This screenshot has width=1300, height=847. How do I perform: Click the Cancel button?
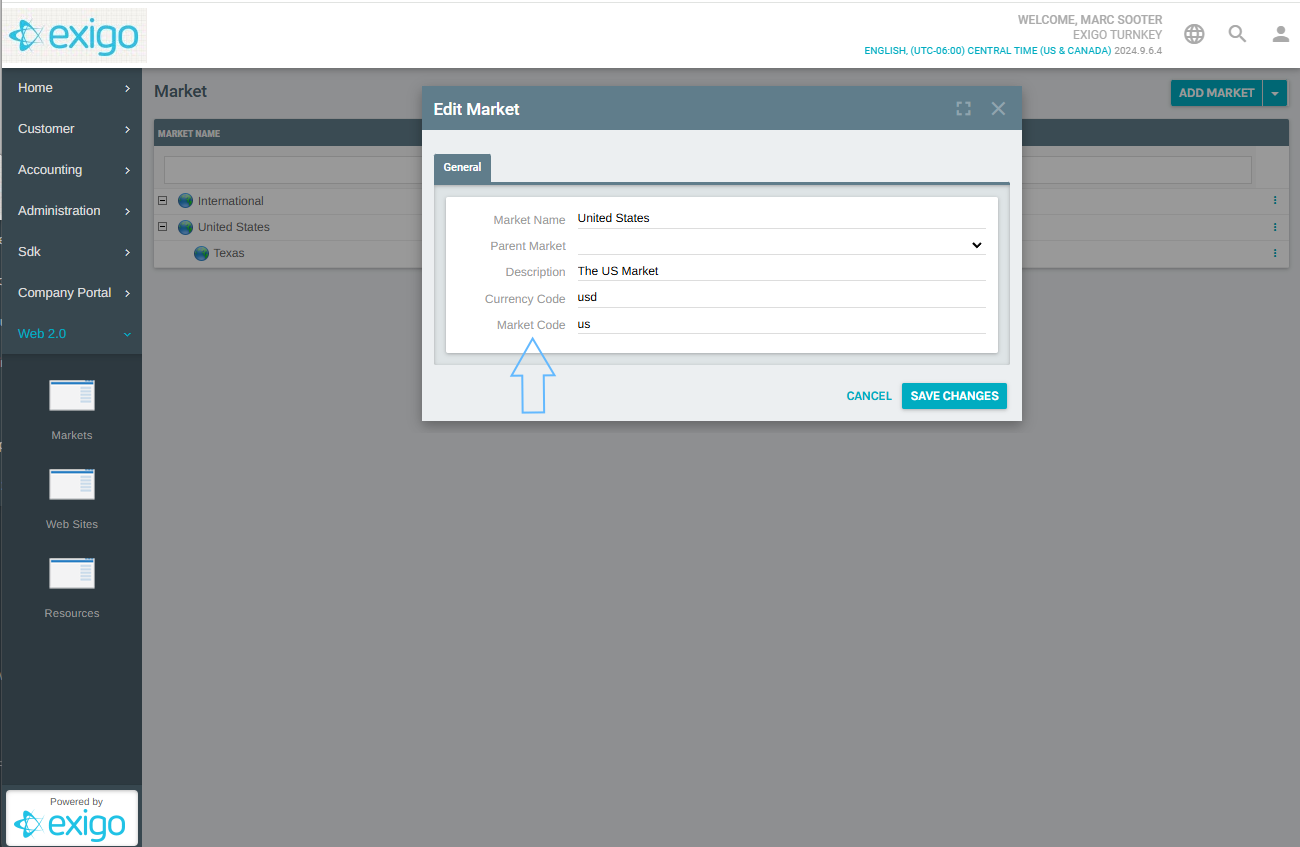[x=868, y=396]
